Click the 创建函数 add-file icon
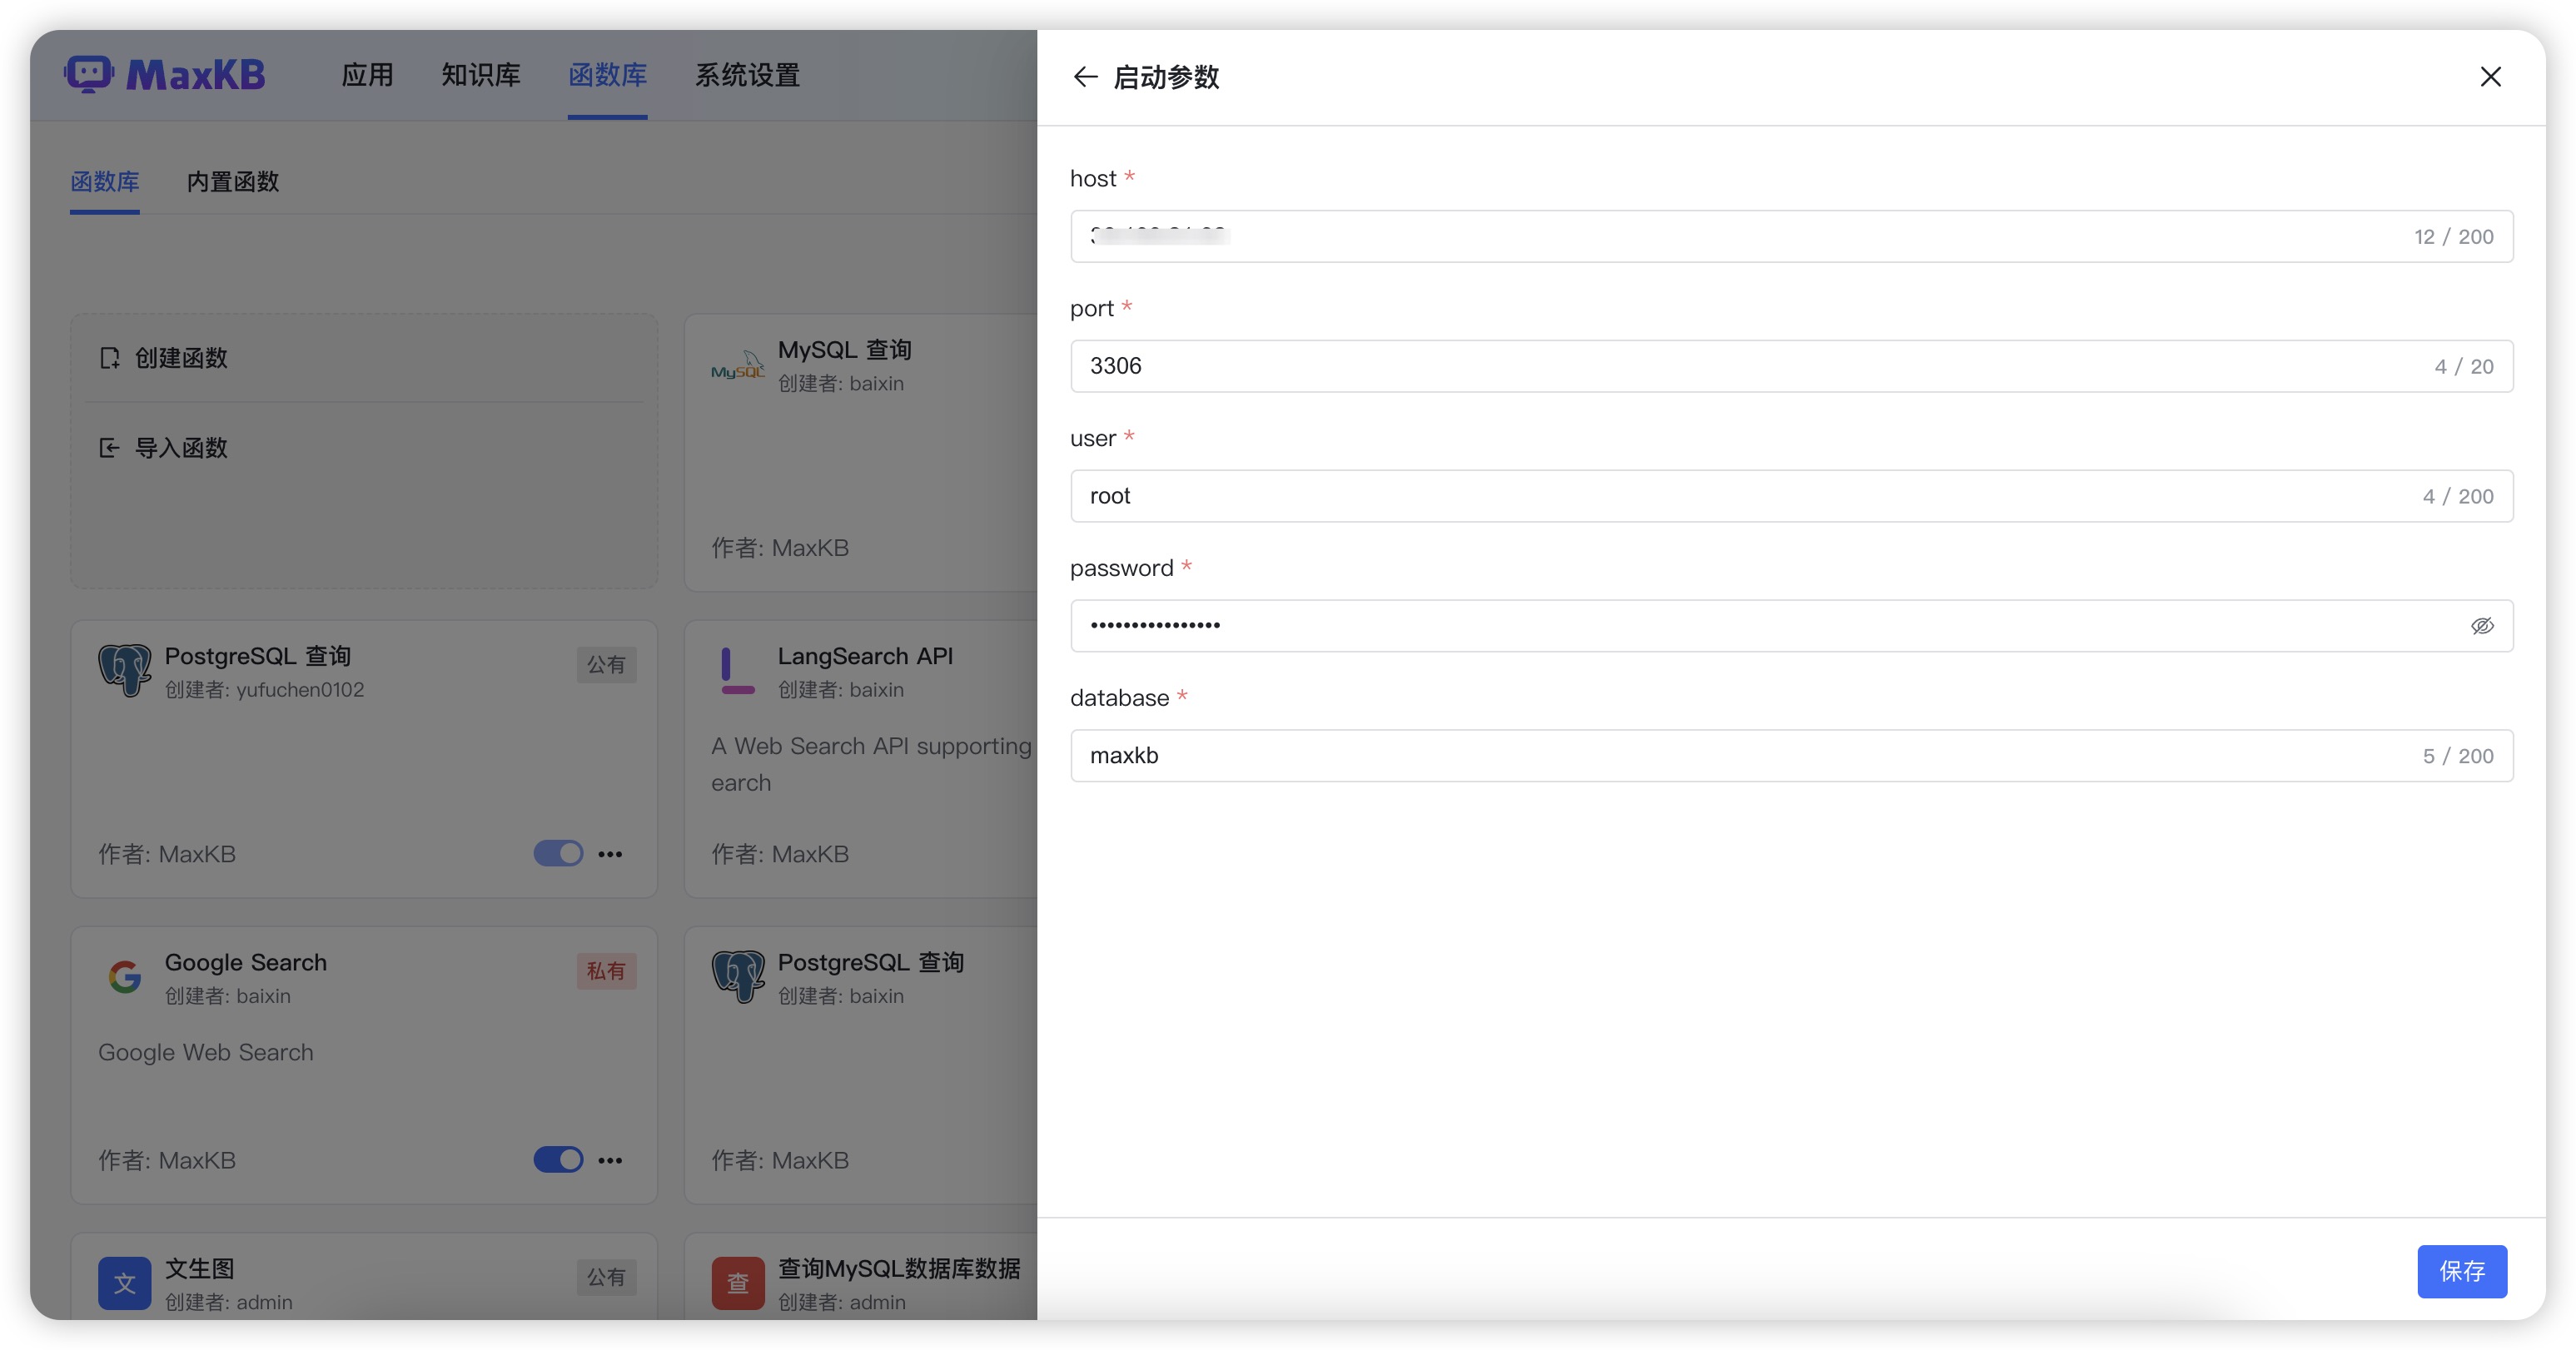The height and width of the screenshot is (1350, 2576). [x=110, y=358]
